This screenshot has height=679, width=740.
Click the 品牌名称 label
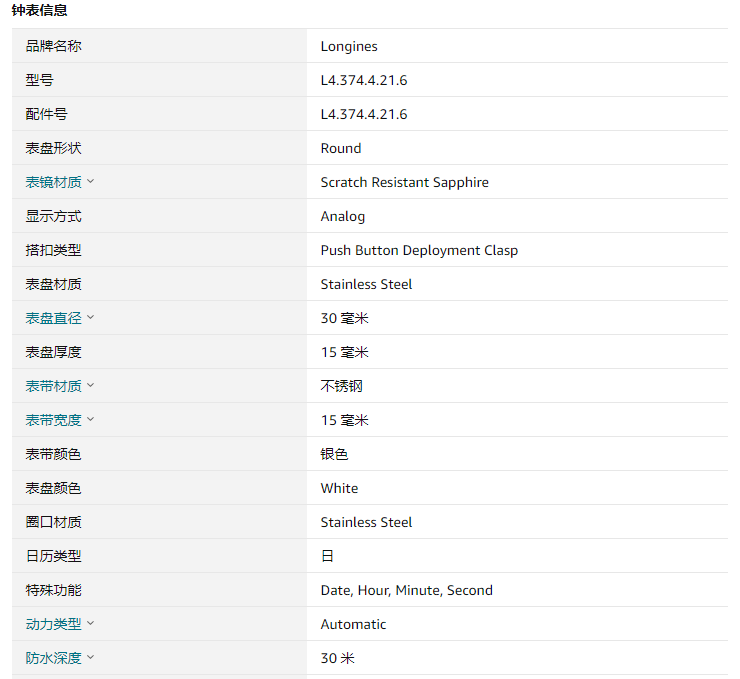[x=53, y=46]
